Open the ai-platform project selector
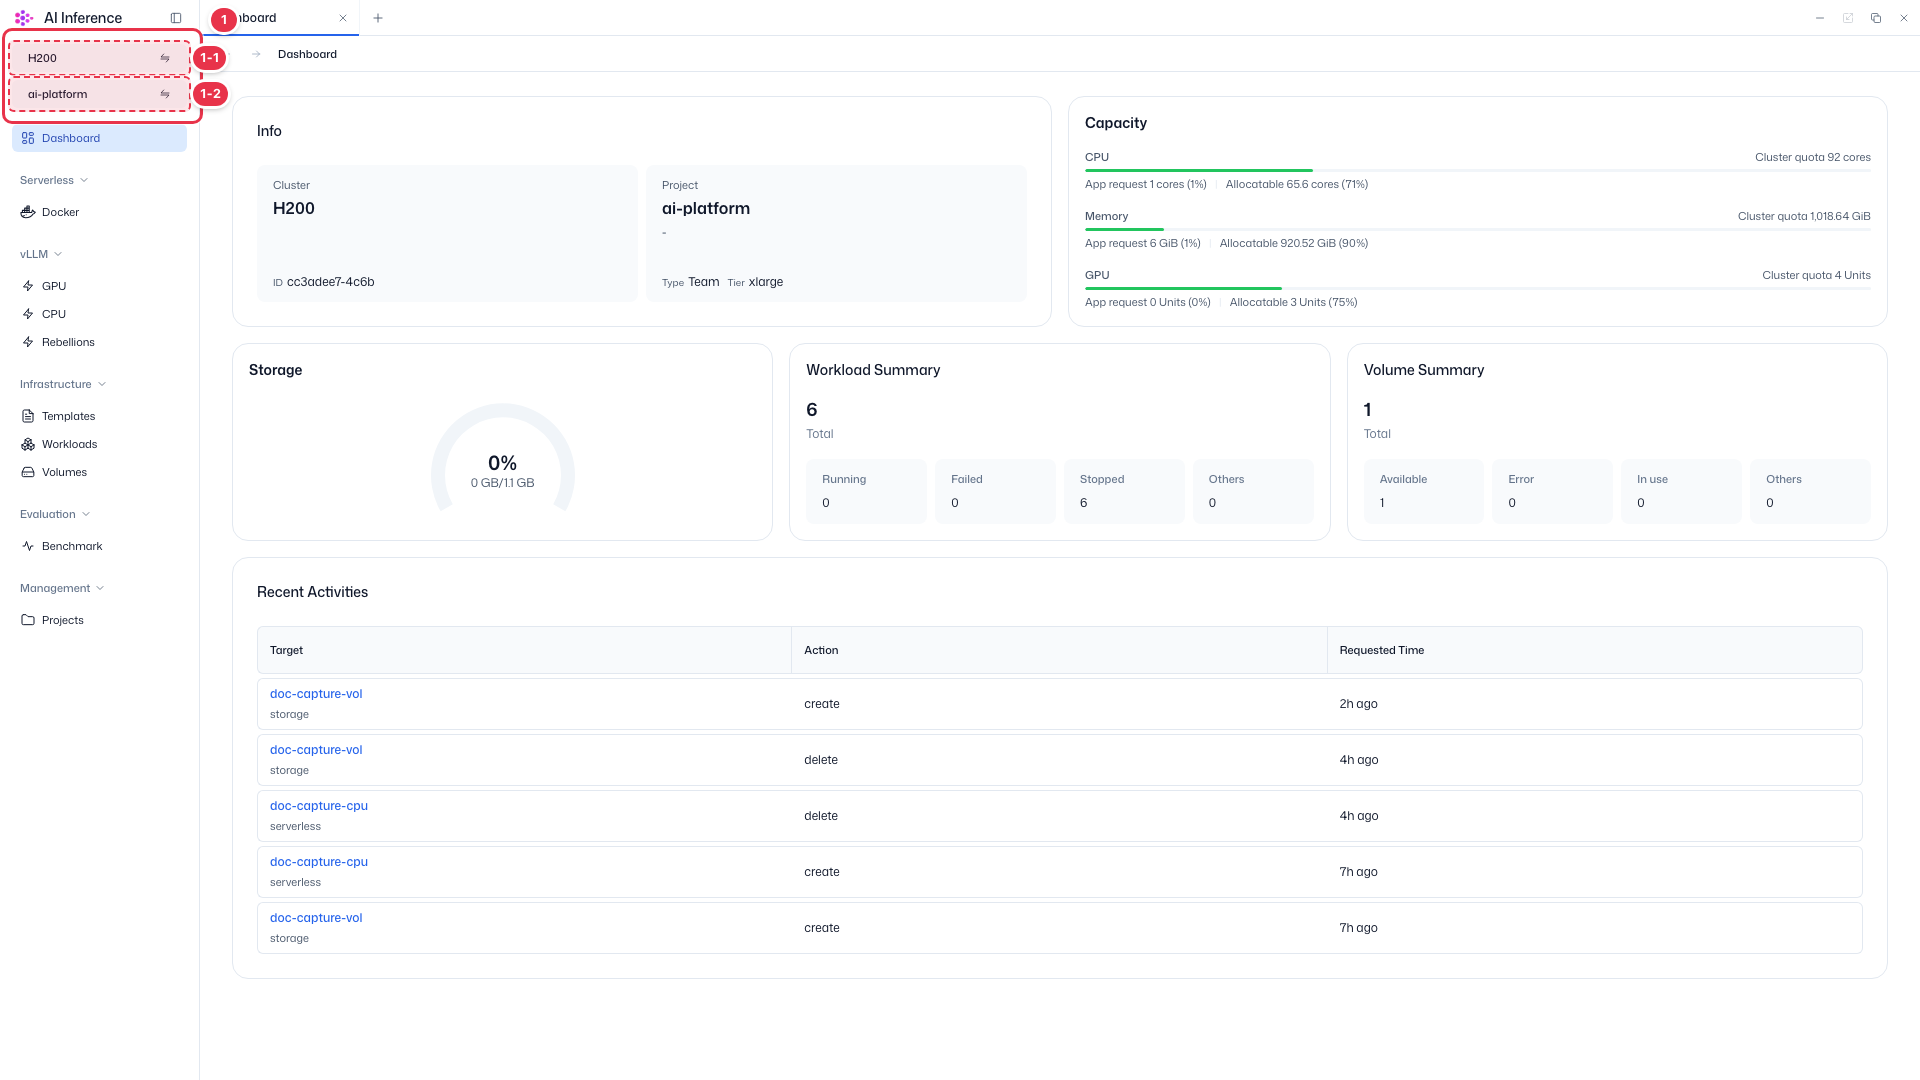Screen dimensions: 1920x1080 [x=99, y=94]
